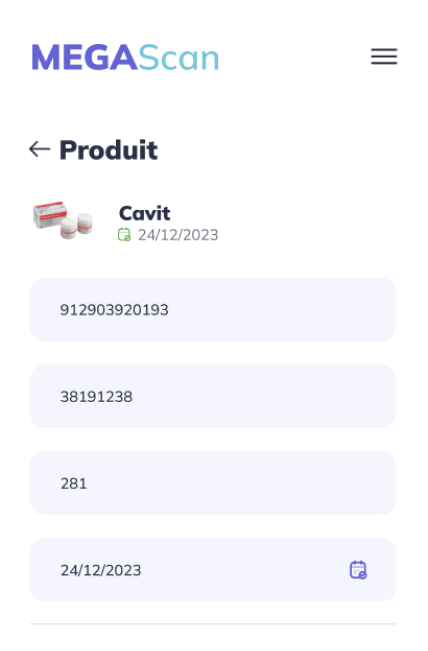Open the hamburger navigation menu
This screenshot has width=428, height=651.
click(x=384, y=56)
